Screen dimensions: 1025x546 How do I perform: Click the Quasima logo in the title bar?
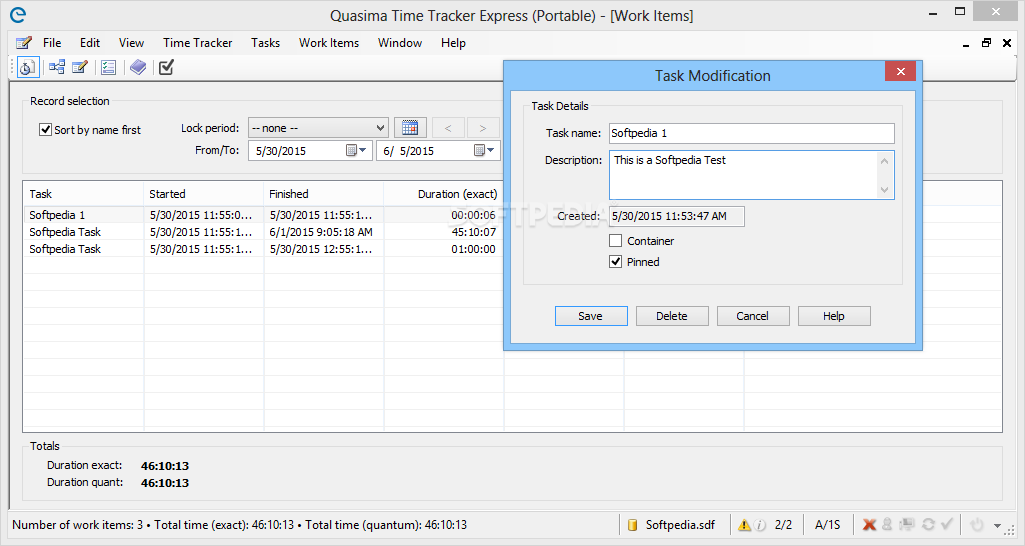point(18,14)
